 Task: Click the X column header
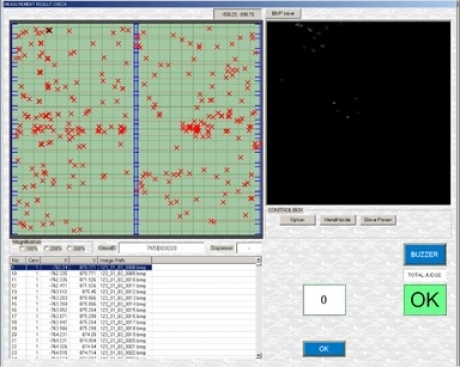click(55, 260)
